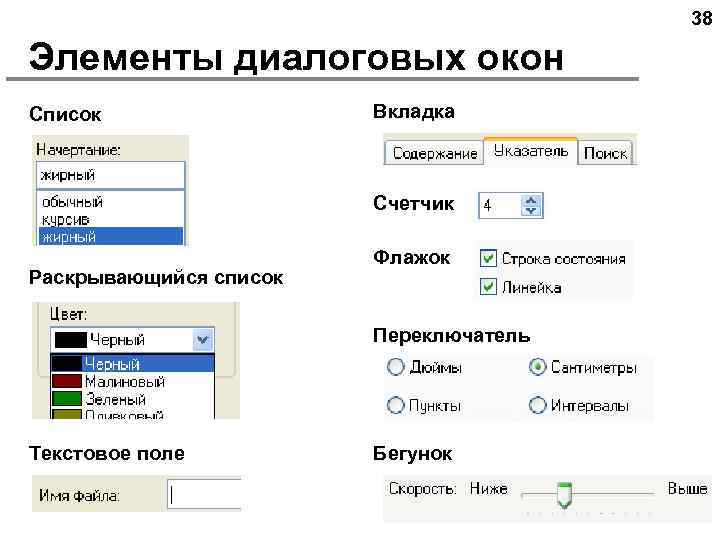This screenshot has width=720, height=540.
Task: Expand the Цвет dropdown arrow
Action: 202,340
